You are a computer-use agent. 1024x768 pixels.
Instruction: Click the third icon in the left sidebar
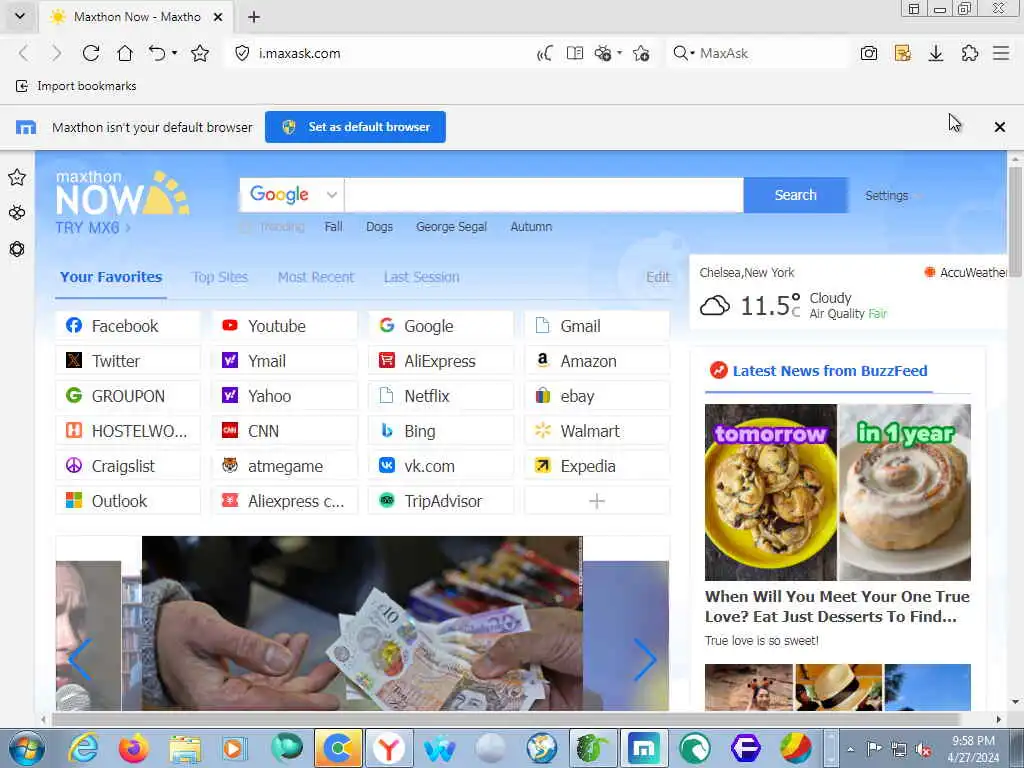(x=17, y=249)
